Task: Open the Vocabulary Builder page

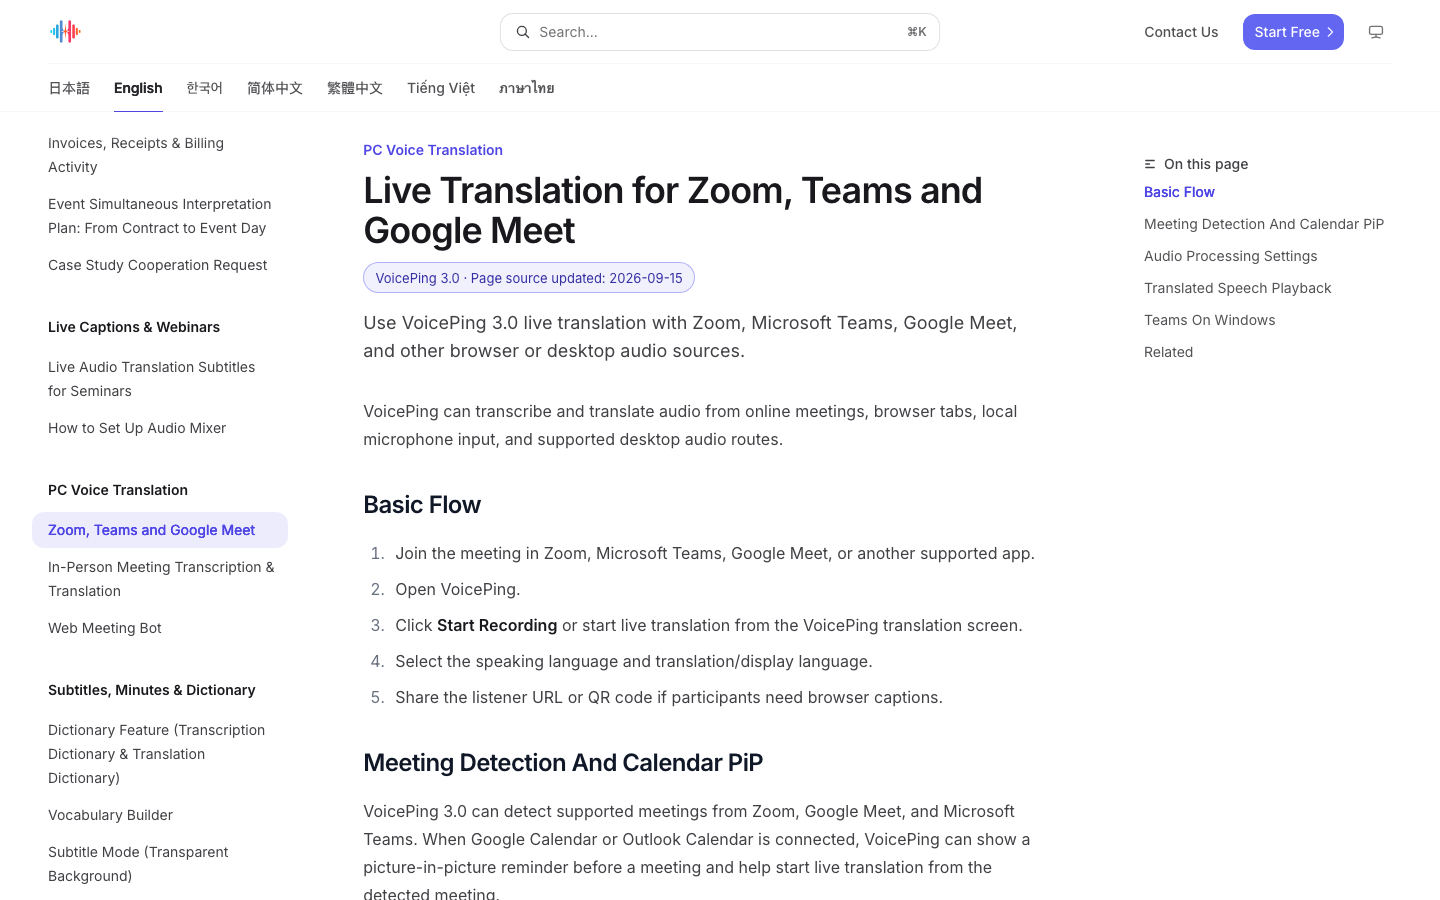Action: pyautogui.click(x=160, y=815)
